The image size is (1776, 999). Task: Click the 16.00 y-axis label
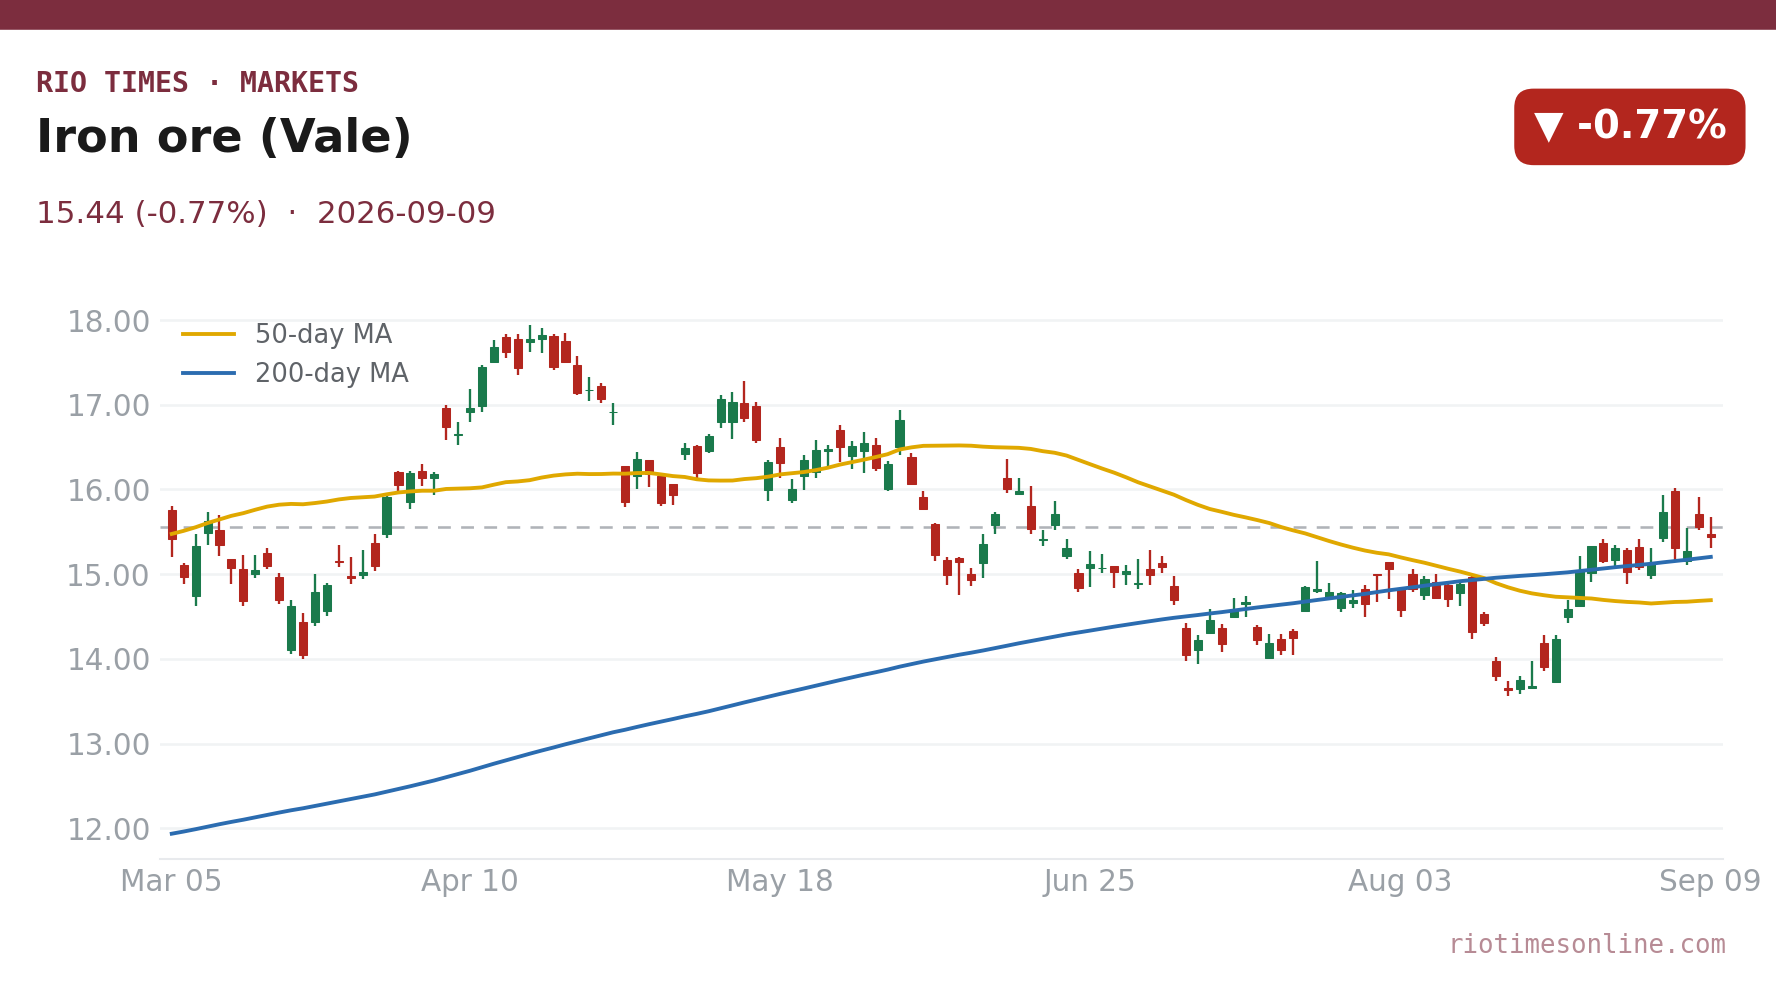point(108,491)
